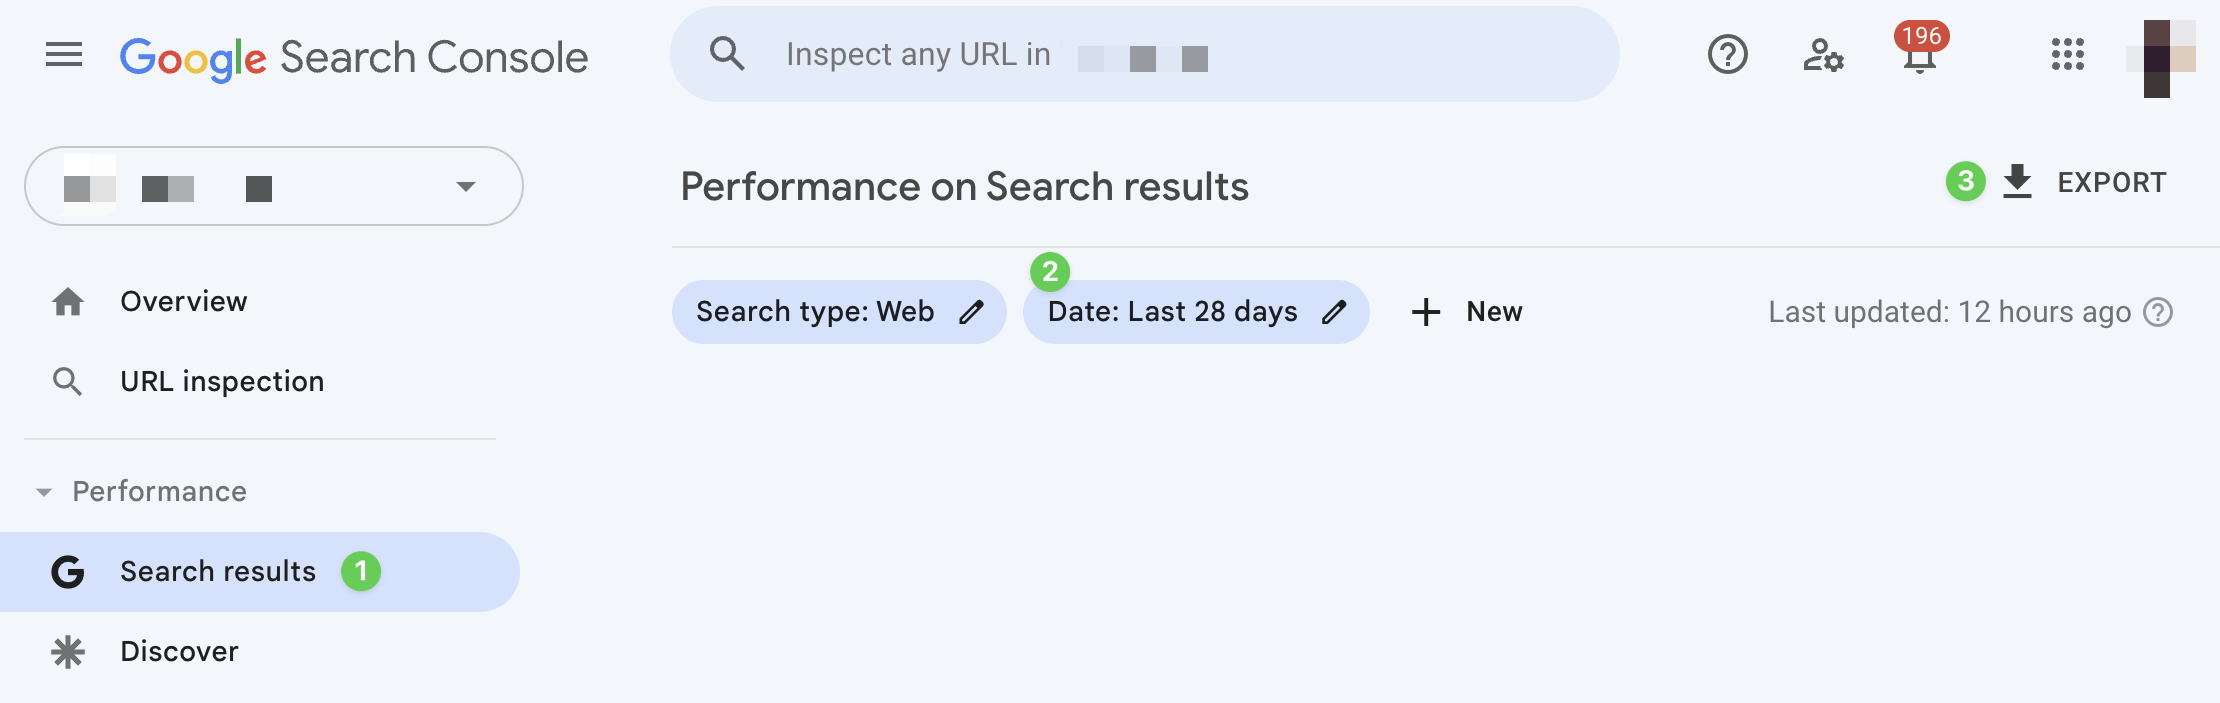
Task: Open notifications bell with 196 badge
Action: pyautogui.click(x=1919, y=58)
